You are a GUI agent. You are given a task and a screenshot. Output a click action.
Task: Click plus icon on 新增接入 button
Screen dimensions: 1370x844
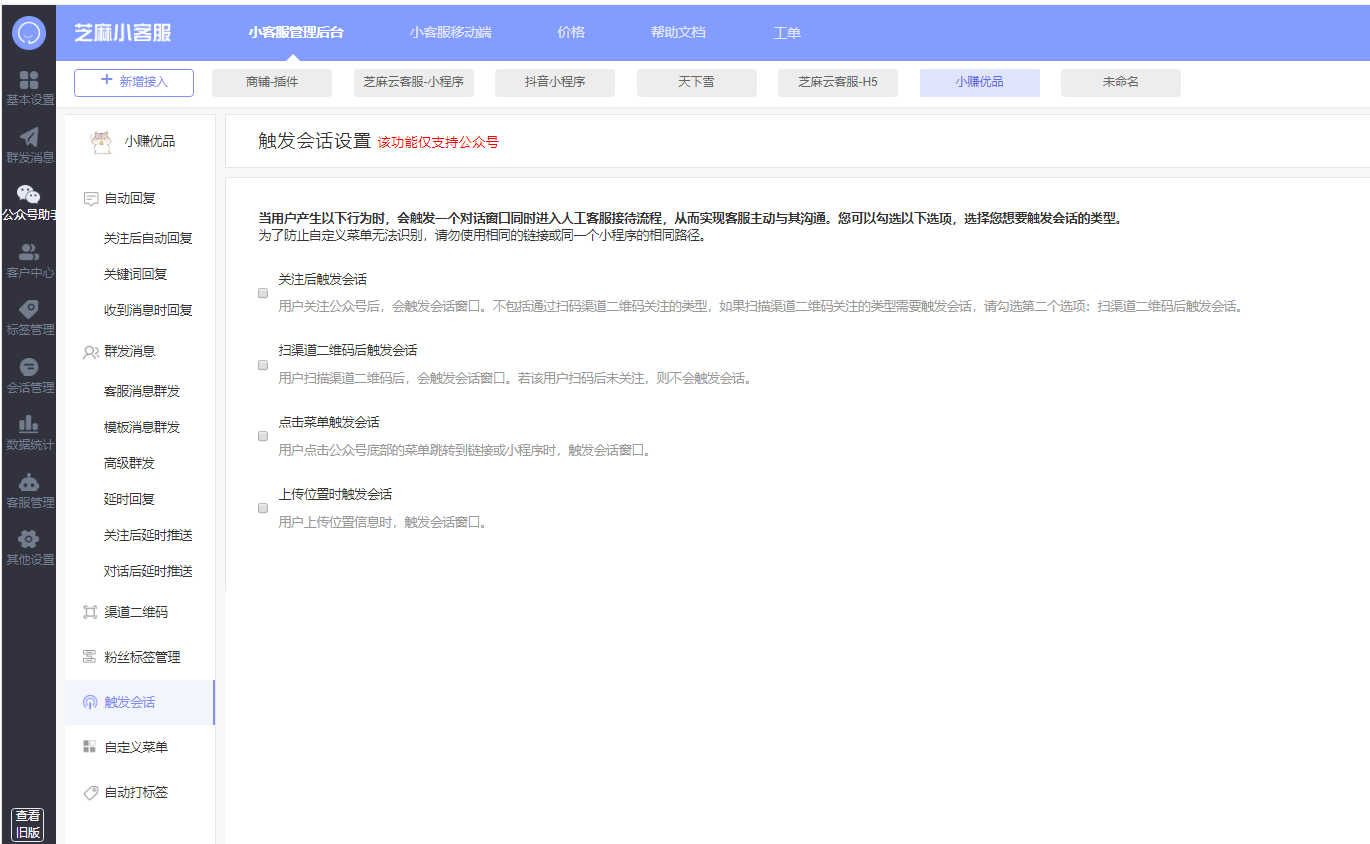click(107, 80)
